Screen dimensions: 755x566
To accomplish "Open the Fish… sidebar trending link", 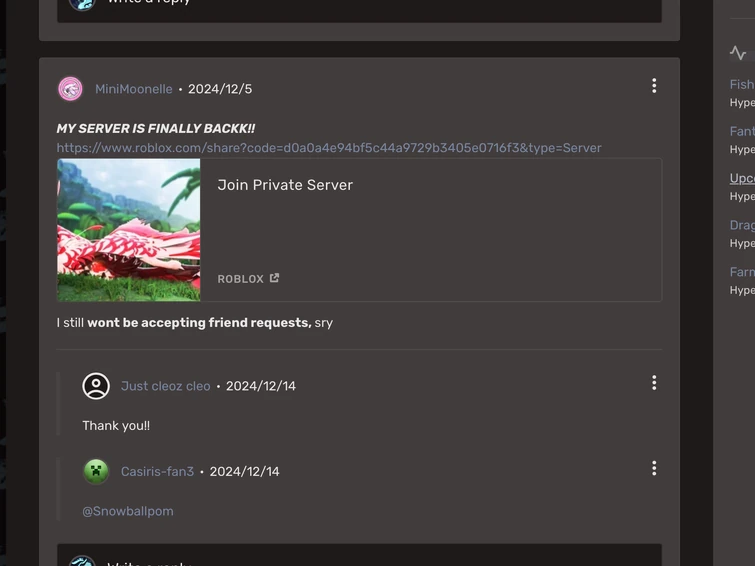I will pos(742,85).
